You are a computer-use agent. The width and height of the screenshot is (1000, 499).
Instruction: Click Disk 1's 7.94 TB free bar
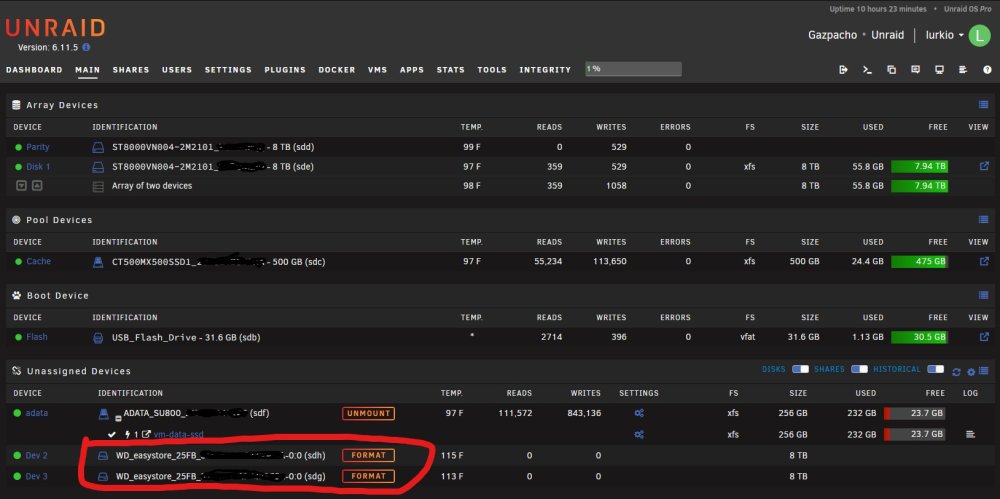pos(919,167)
